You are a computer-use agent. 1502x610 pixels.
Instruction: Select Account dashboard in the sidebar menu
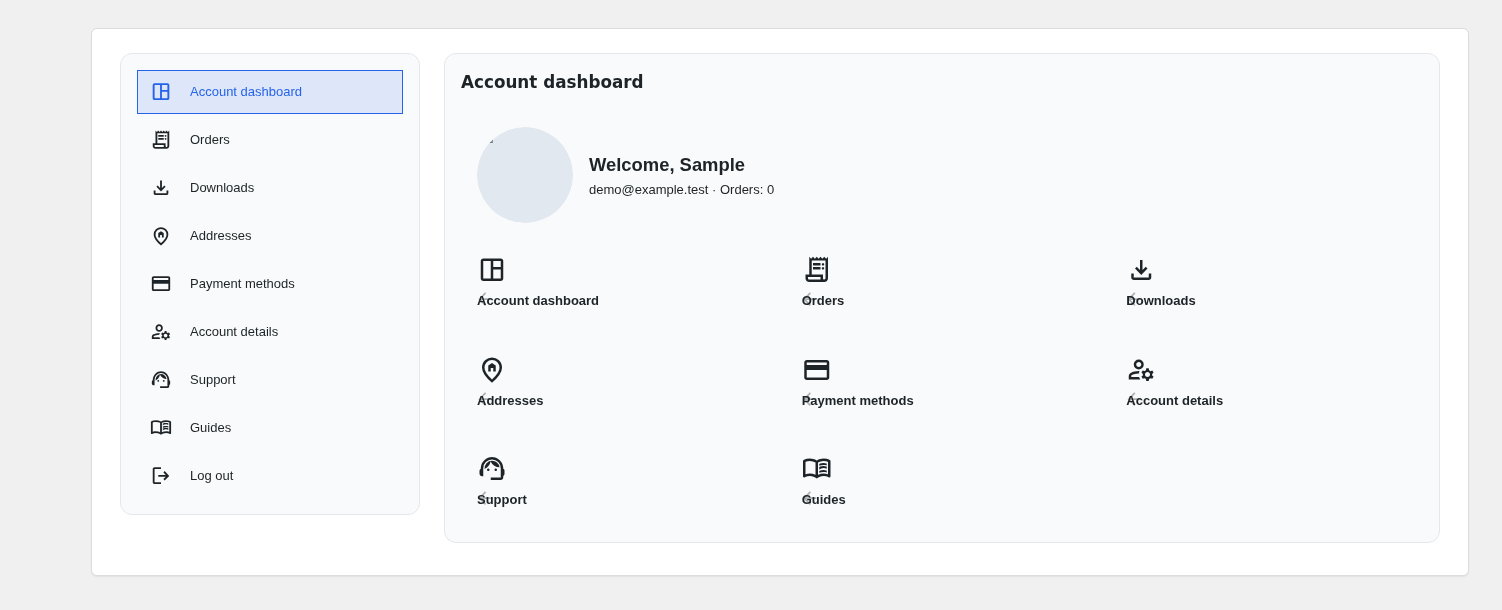(x=270, y=92)
